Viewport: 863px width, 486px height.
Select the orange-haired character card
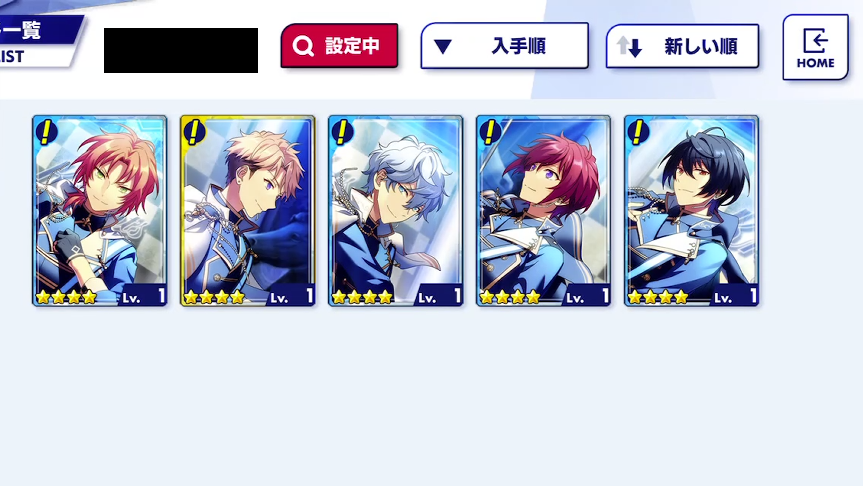[100, 211]
